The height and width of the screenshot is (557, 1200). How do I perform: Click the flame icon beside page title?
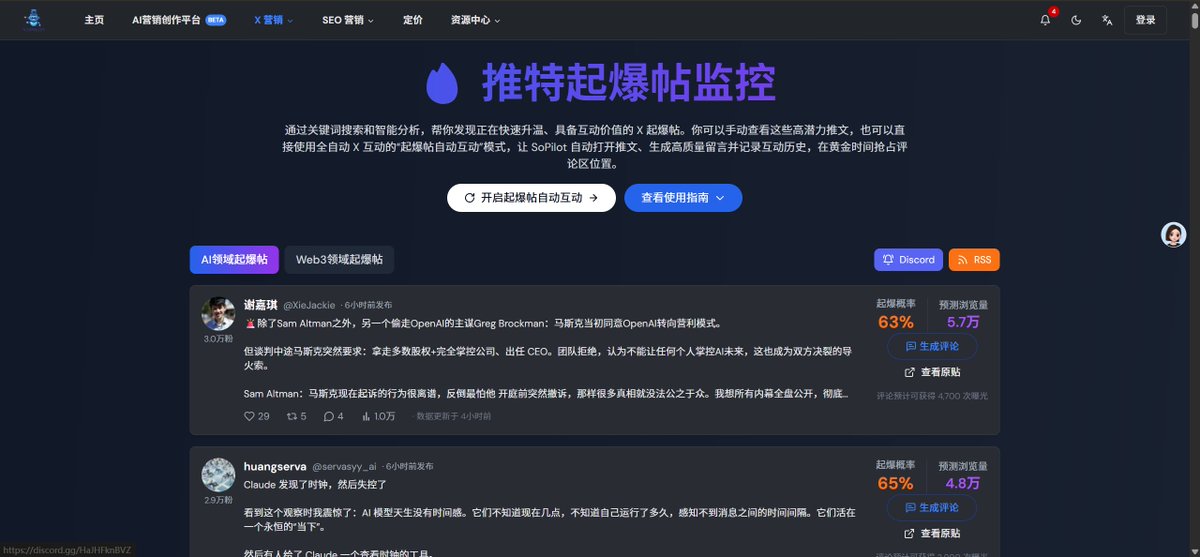tap(442, 84)
